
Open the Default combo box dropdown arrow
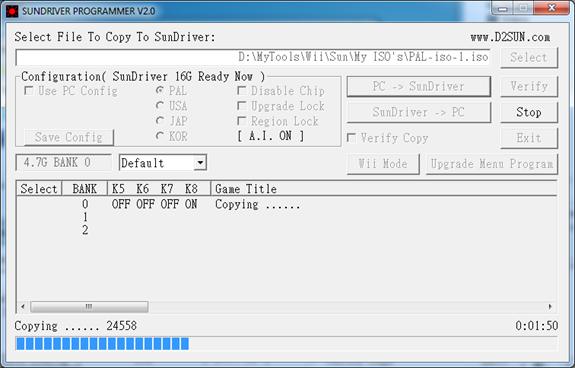tap(200, 162)
